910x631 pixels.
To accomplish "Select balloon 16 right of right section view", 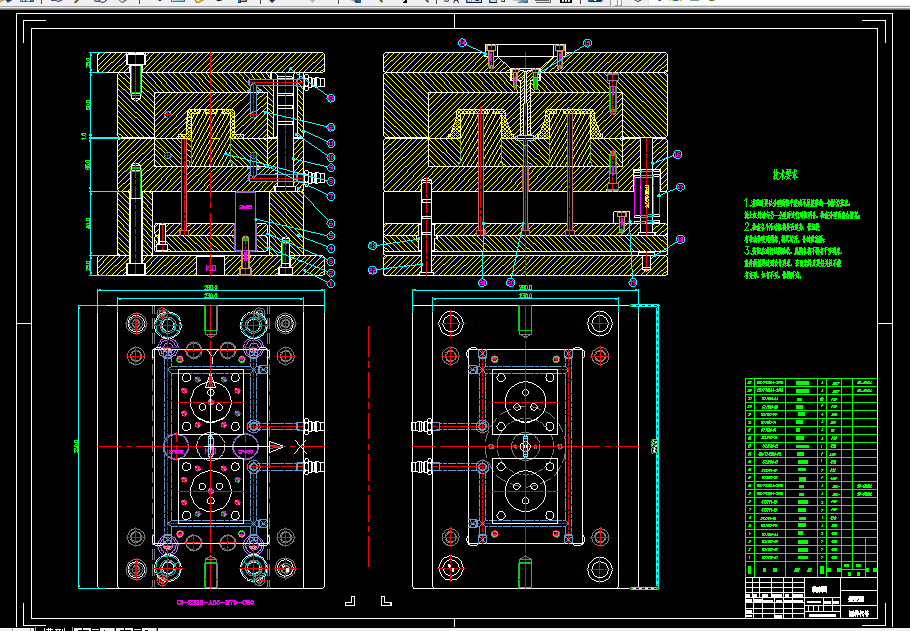I will [x=677, y=154].
